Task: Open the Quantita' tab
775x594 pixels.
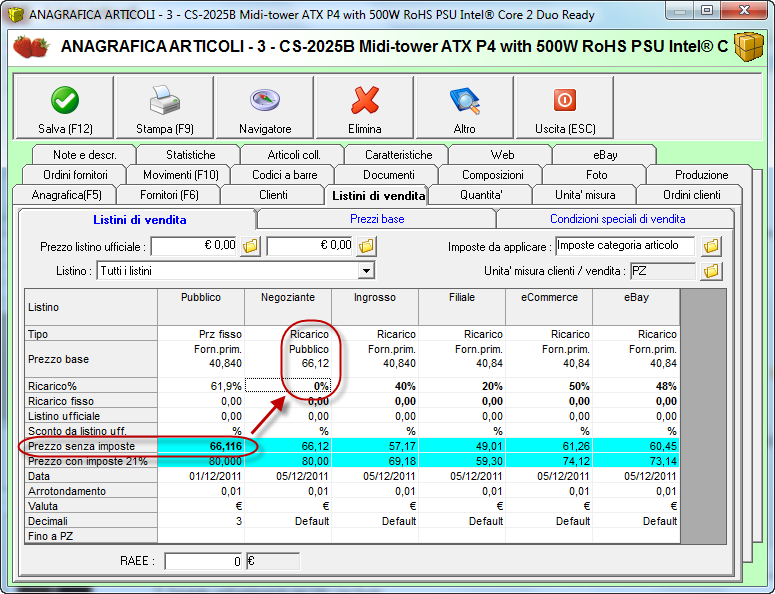Action: tap(481, 195)
